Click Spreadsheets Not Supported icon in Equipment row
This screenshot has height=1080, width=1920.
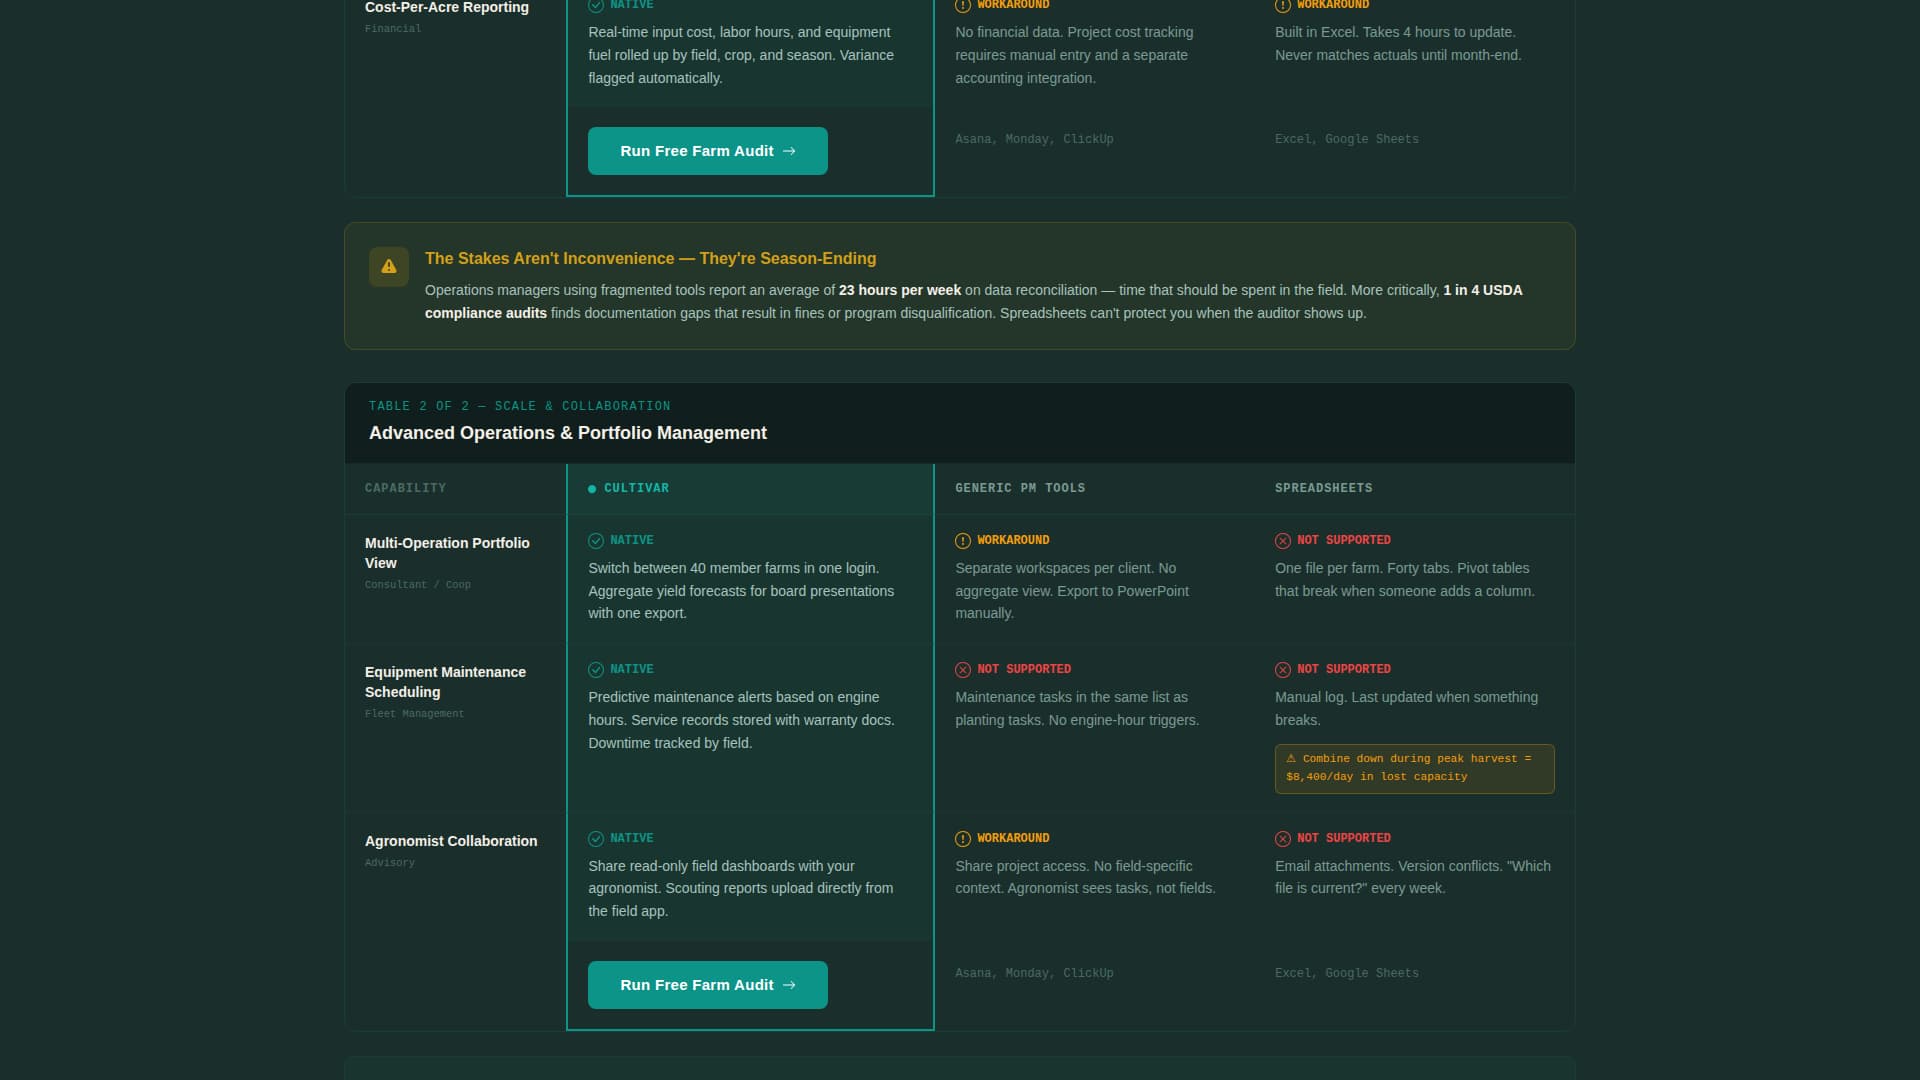coord(1283,670)
